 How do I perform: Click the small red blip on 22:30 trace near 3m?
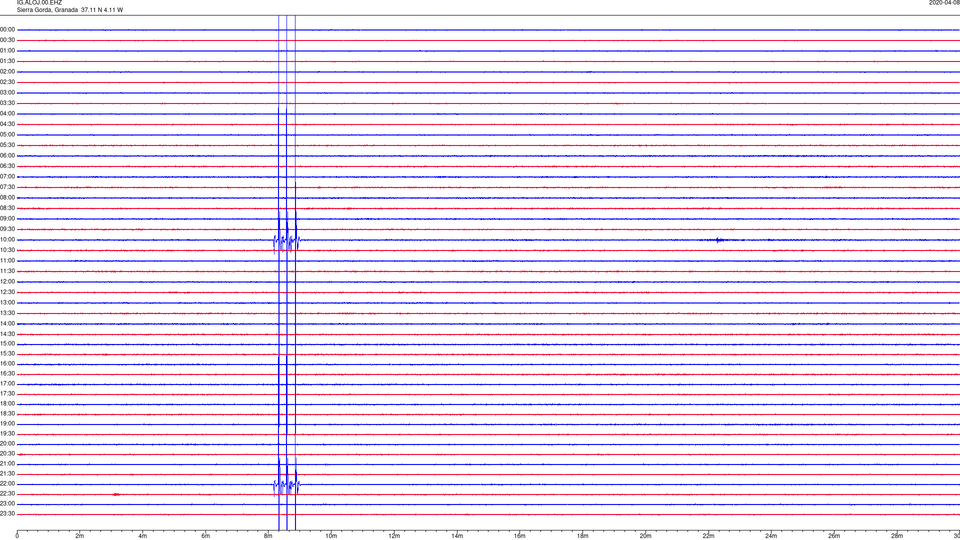[116, 494]
